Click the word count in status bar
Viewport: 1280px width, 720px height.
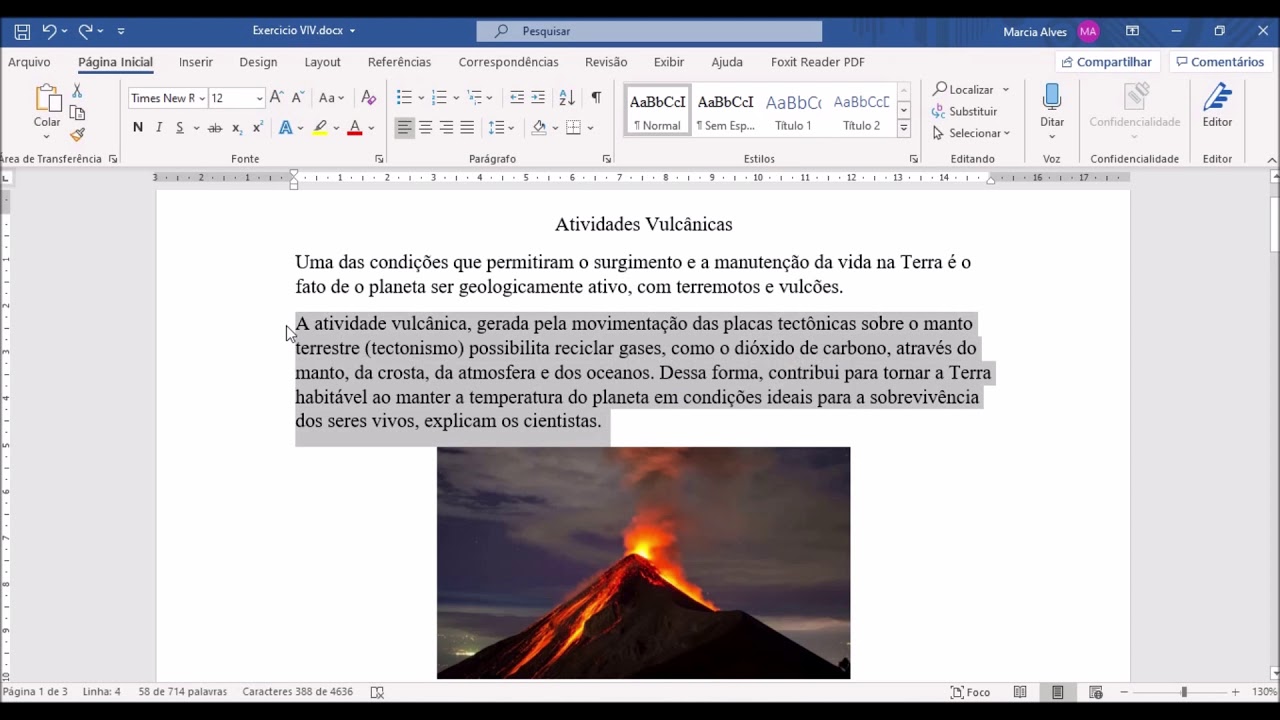182,692
